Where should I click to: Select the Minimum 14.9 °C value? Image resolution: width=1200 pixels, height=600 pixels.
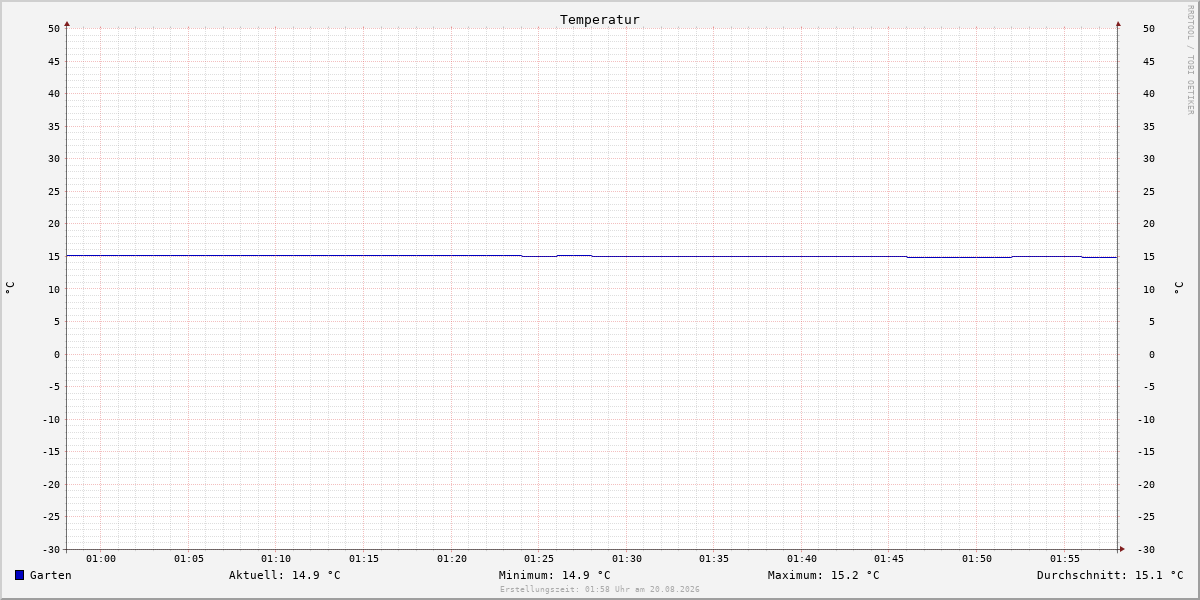[x=555, y=575]
